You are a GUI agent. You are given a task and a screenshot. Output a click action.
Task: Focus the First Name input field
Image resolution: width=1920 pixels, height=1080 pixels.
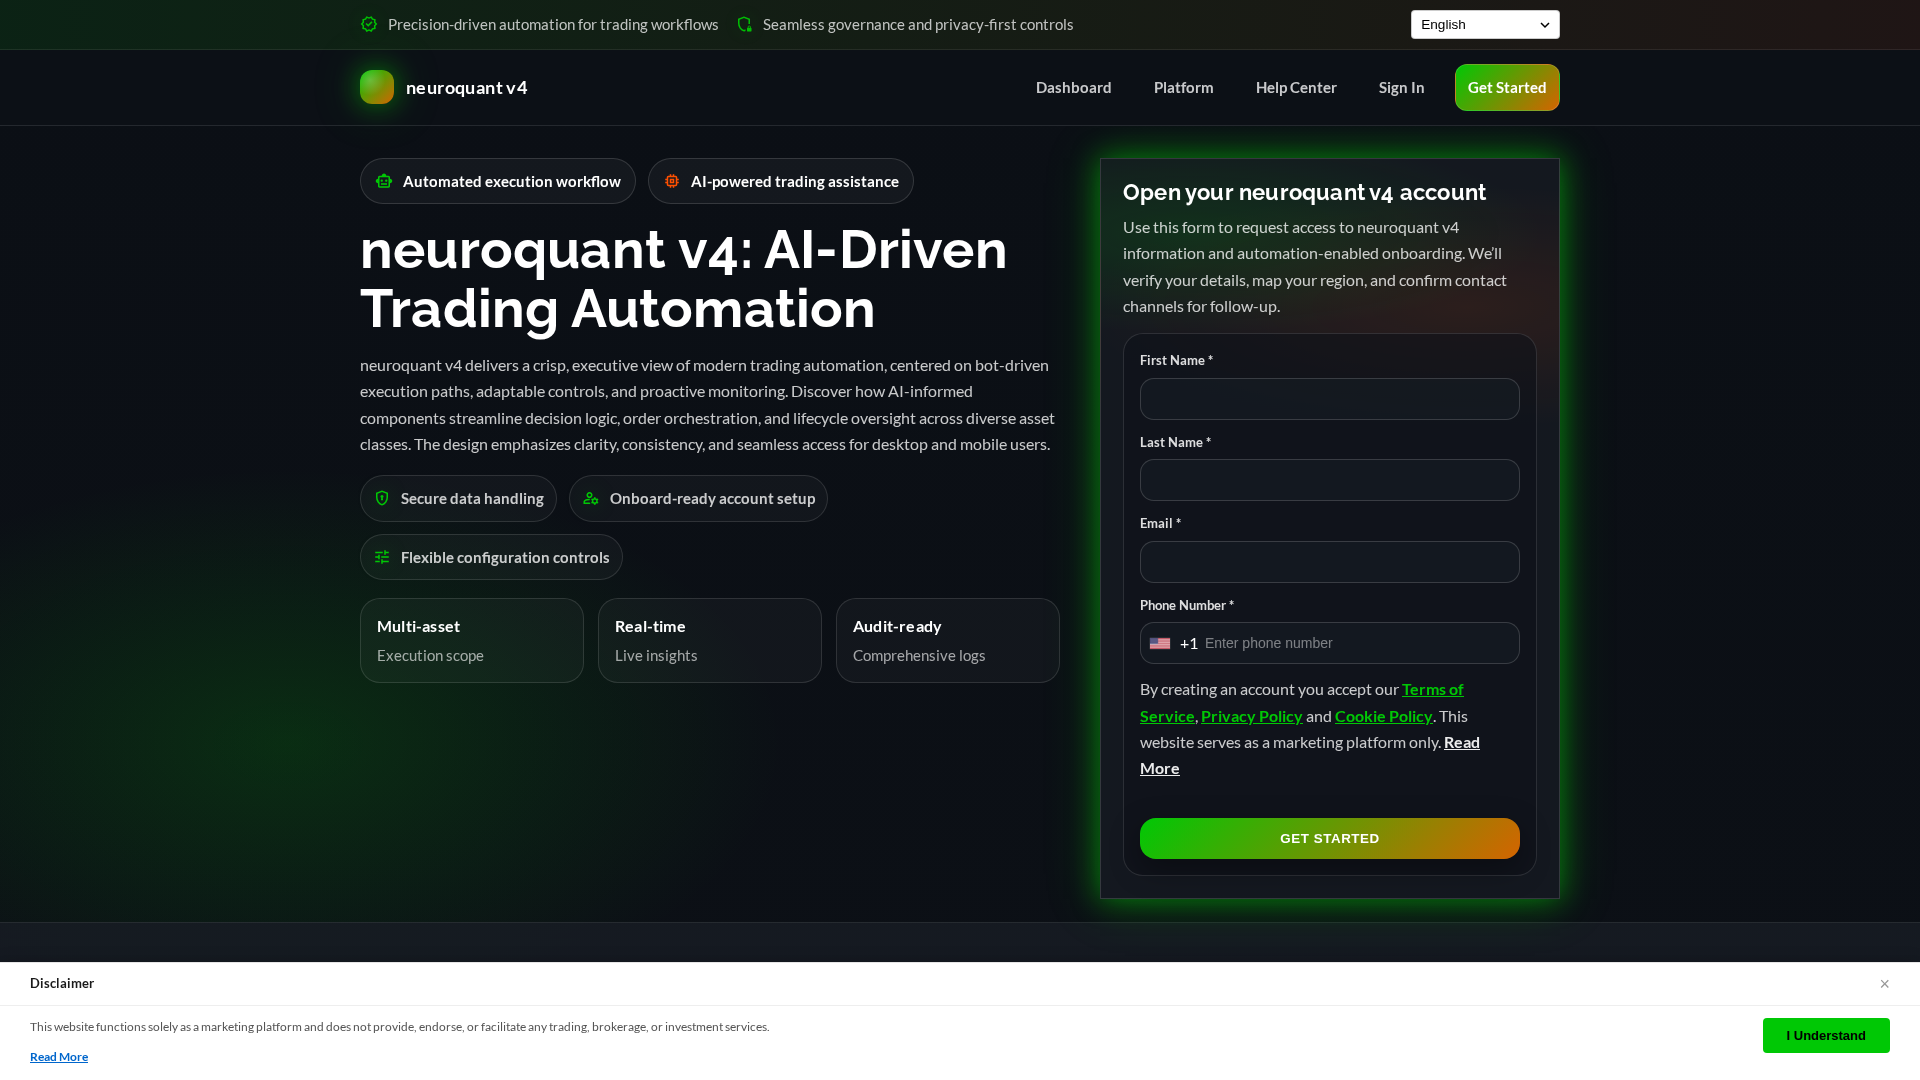[1329, 399]
